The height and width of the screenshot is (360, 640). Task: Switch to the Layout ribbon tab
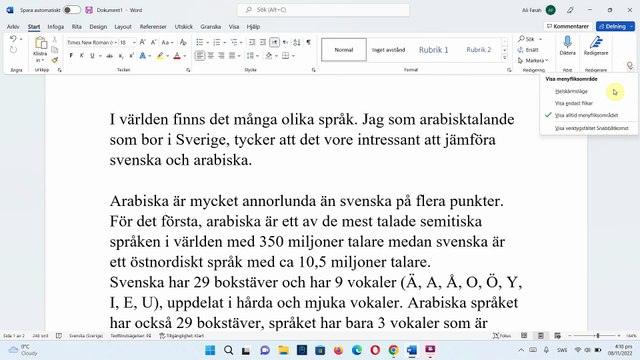(x=123, y=27)
